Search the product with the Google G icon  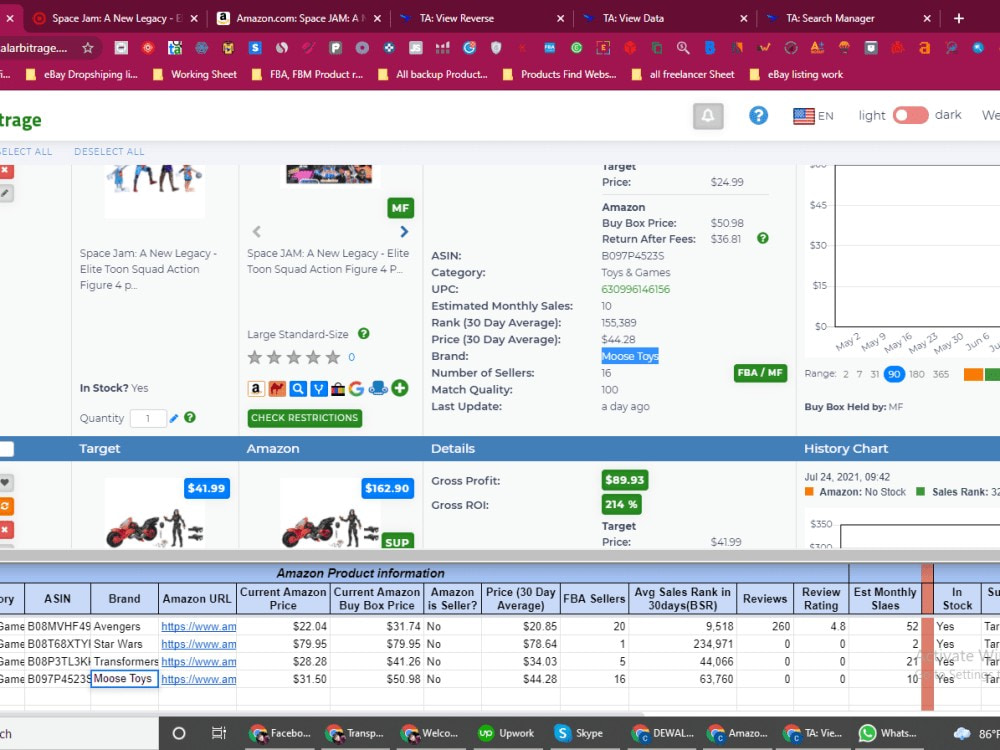(357, 388)
